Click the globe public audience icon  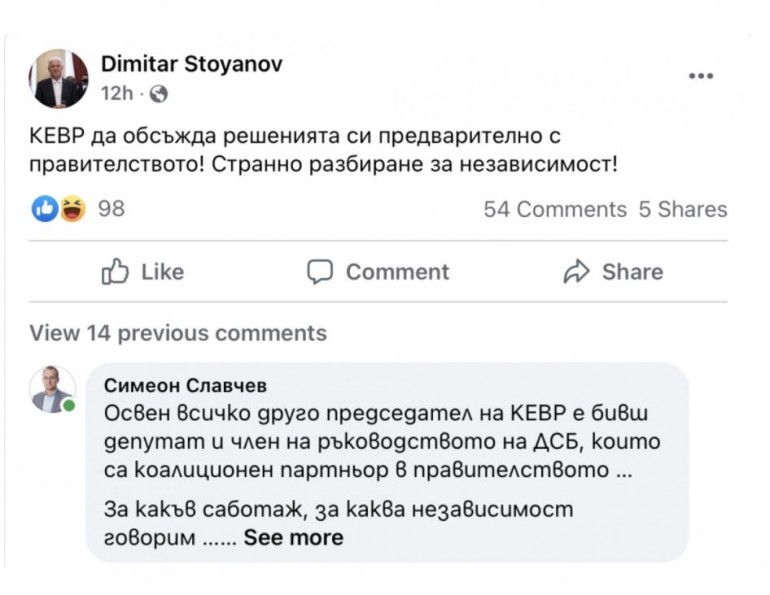tap(159, 94)
